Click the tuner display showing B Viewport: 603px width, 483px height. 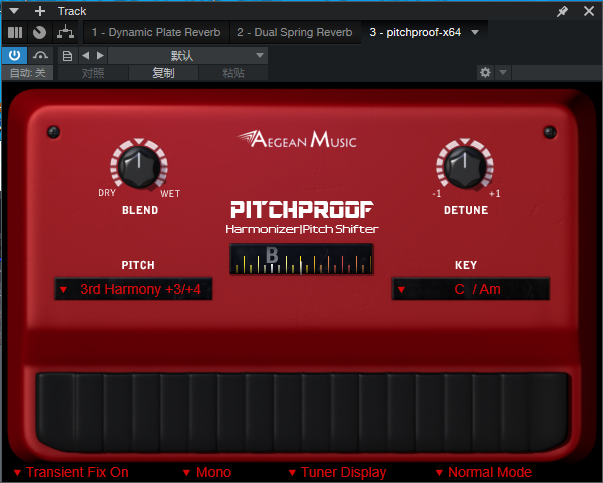pos(301,259)
